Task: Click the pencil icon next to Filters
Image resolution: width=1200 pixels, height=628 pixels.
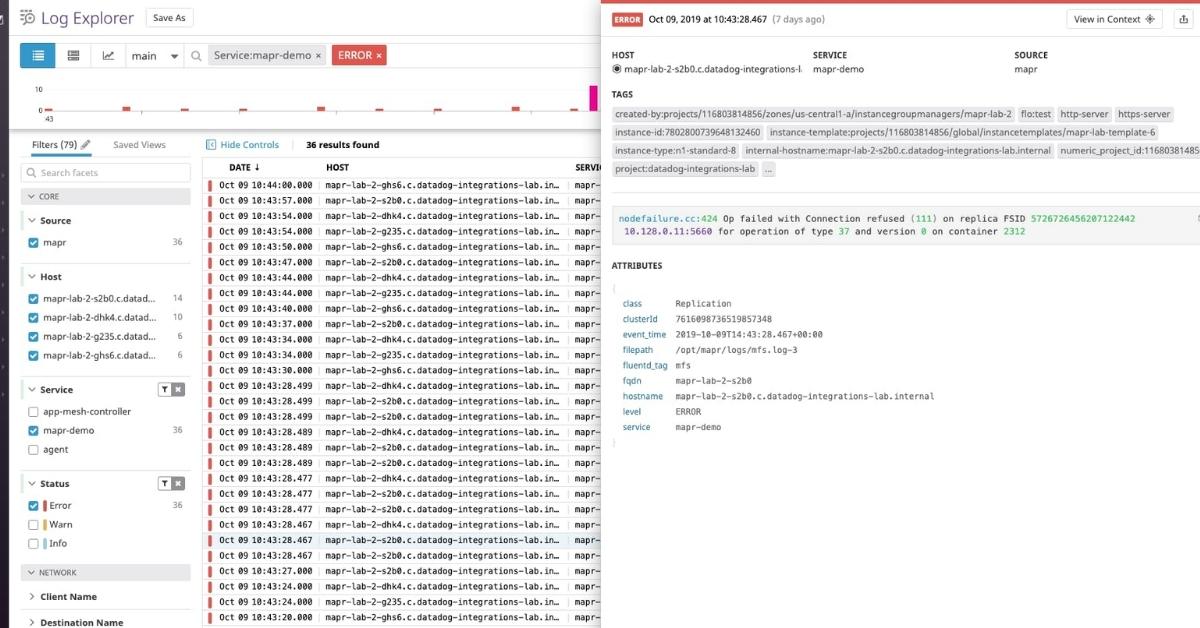Action: point(86,145)
